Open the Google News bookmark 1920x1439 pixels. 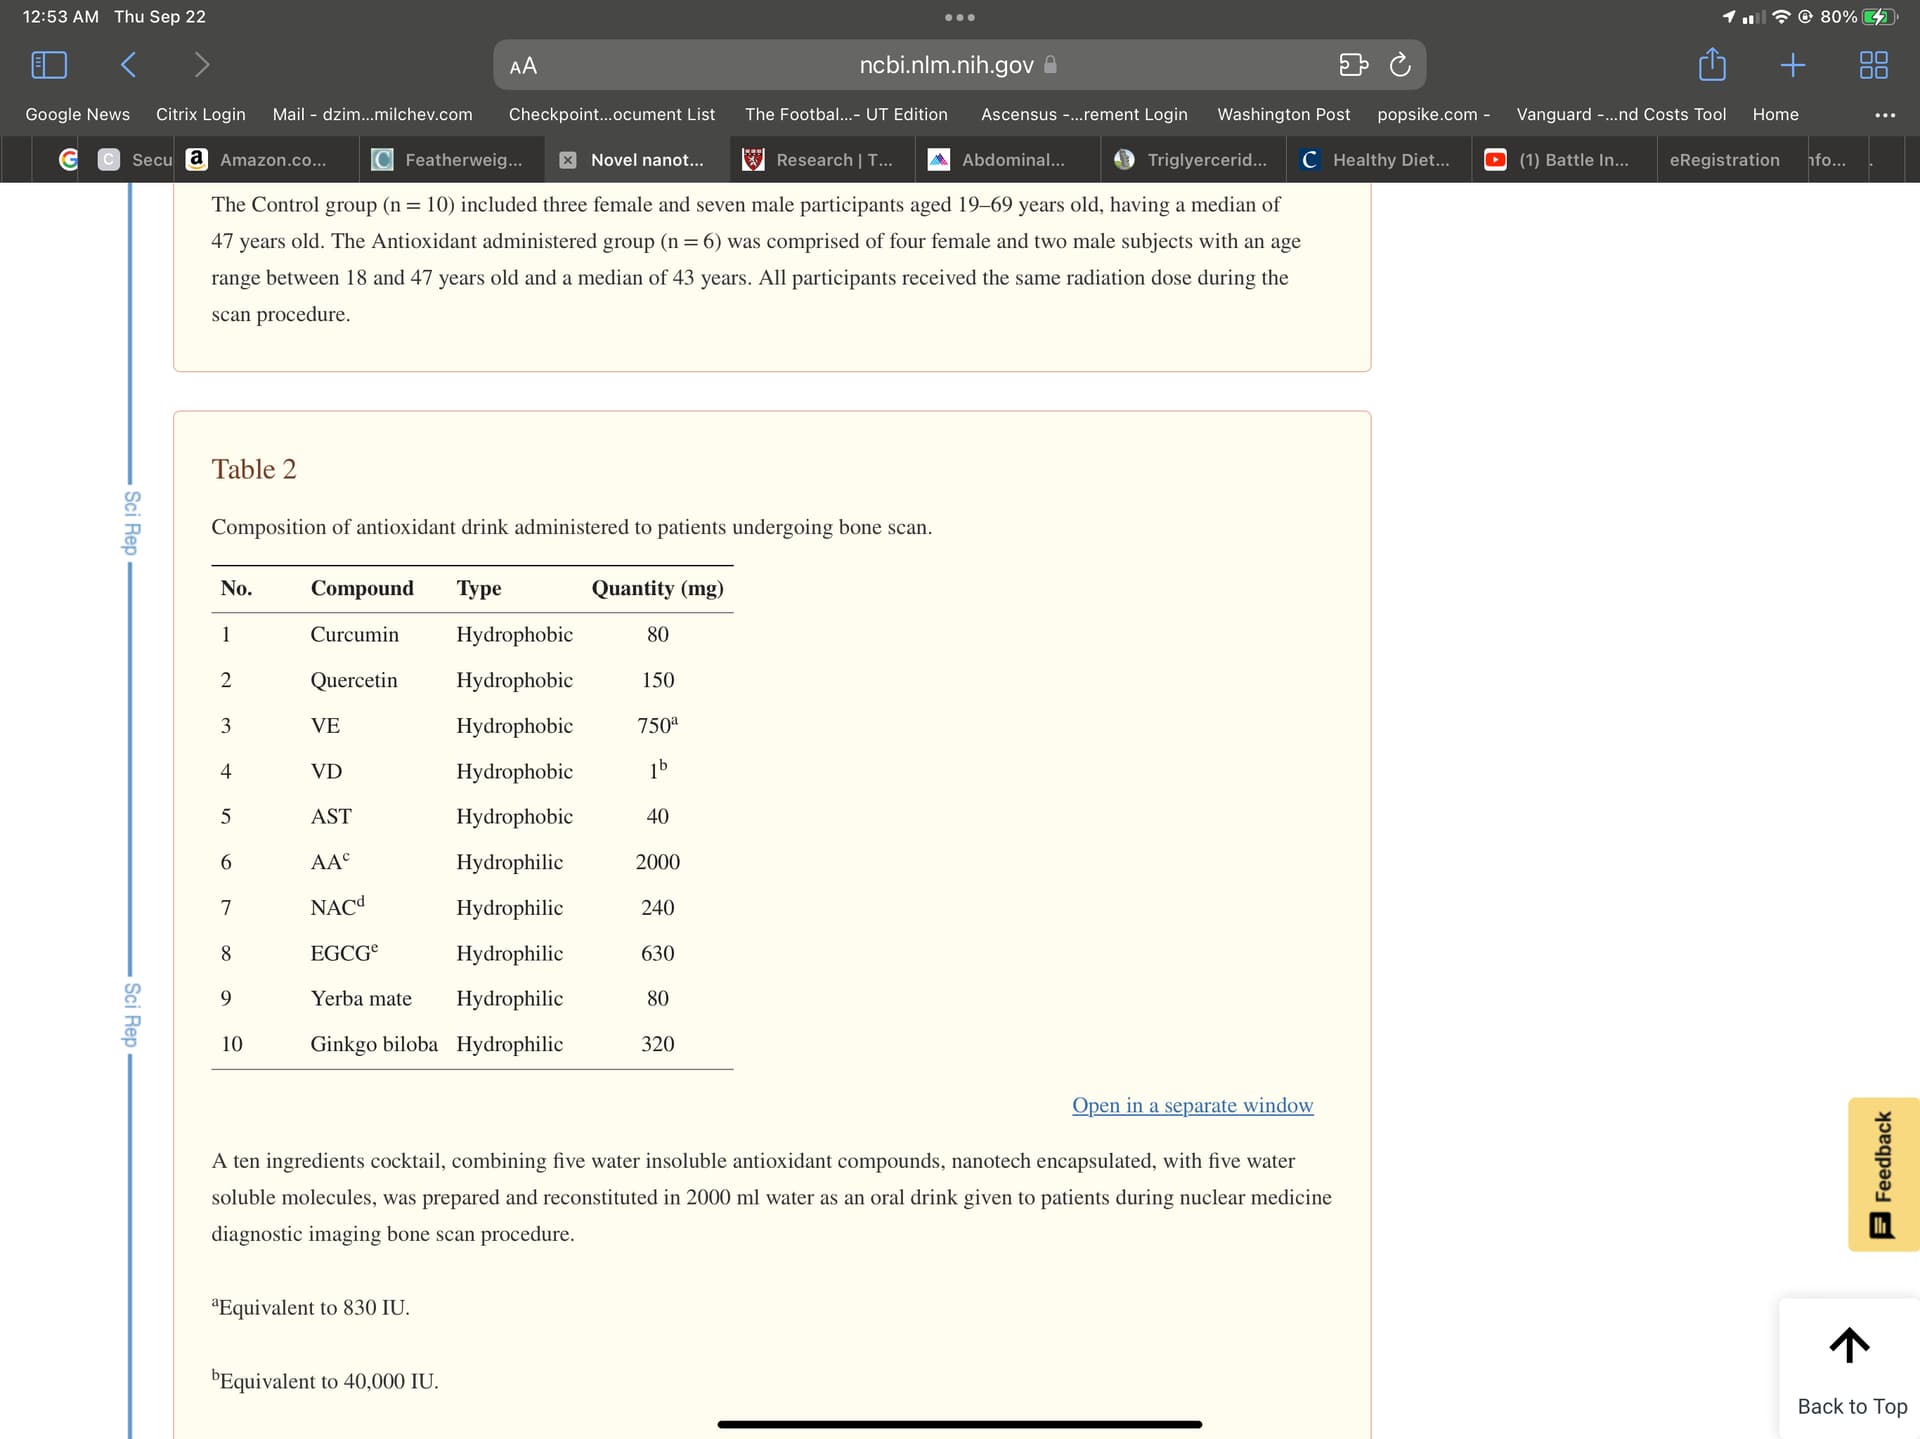(77, 114)
